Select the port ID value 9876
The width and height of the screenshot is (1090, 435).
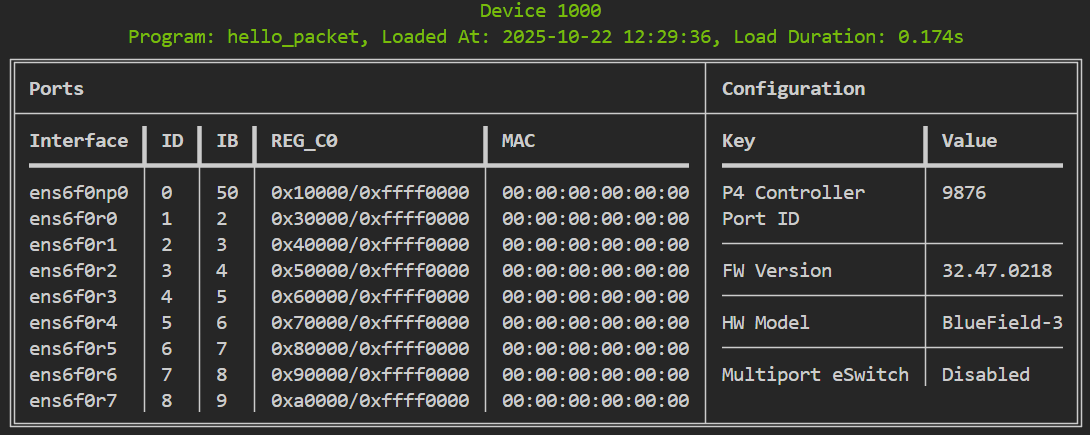[963, 192]
